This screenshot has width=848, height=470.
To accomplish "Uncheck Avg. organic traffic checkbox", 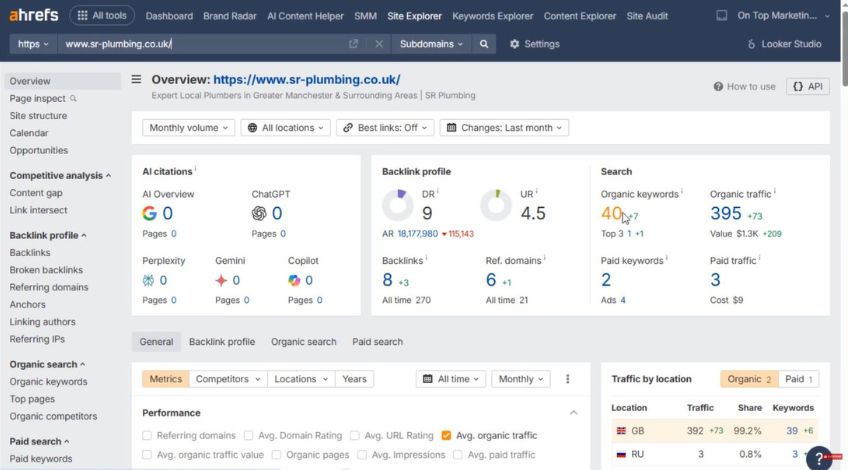I will coord(446,435).
